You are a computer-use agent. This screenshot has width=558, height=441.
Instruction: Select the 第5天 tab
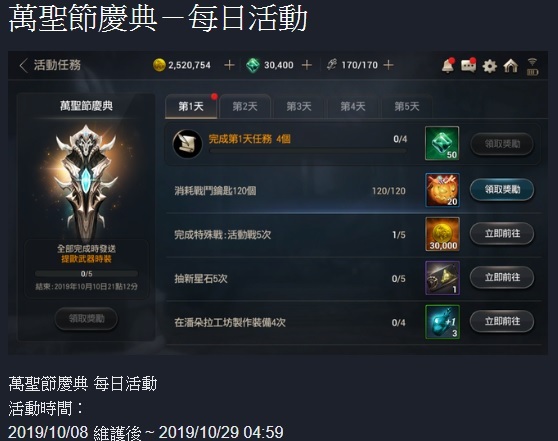click(407, 106)
